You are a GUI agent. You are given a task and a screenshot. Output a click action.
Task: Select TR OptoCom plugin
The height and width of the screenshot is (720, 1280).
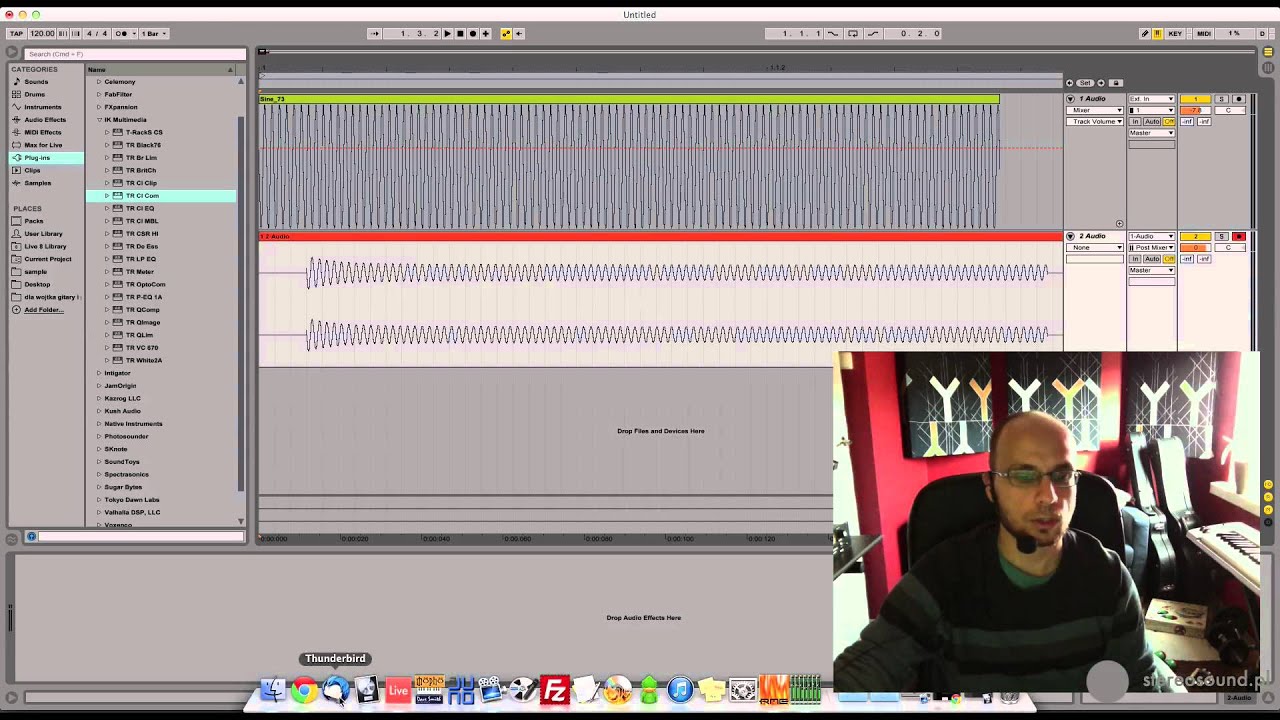161,284
